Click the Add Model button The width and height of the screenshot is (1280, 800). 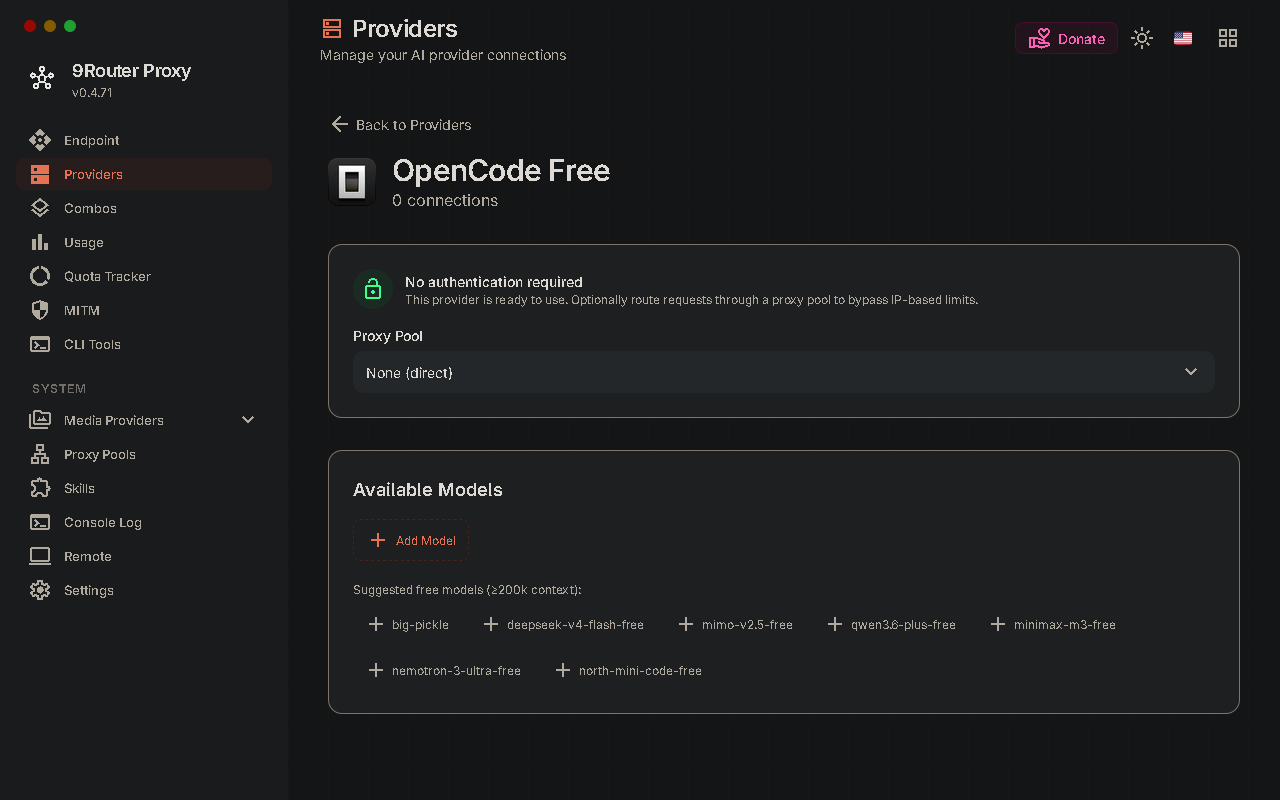(411, 540)
